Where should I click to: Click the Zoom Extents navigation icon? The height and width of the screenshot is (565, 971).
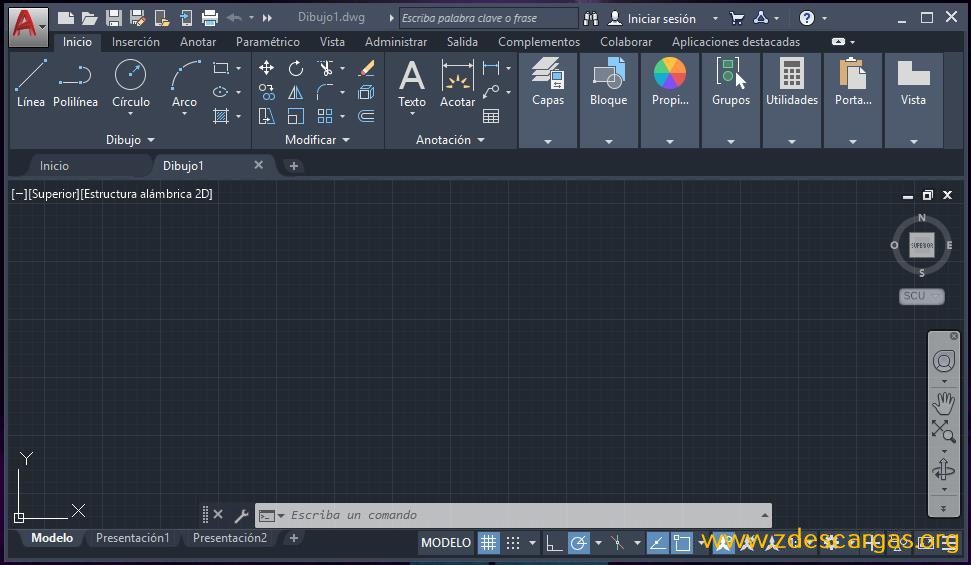click(x=944, y=431)
